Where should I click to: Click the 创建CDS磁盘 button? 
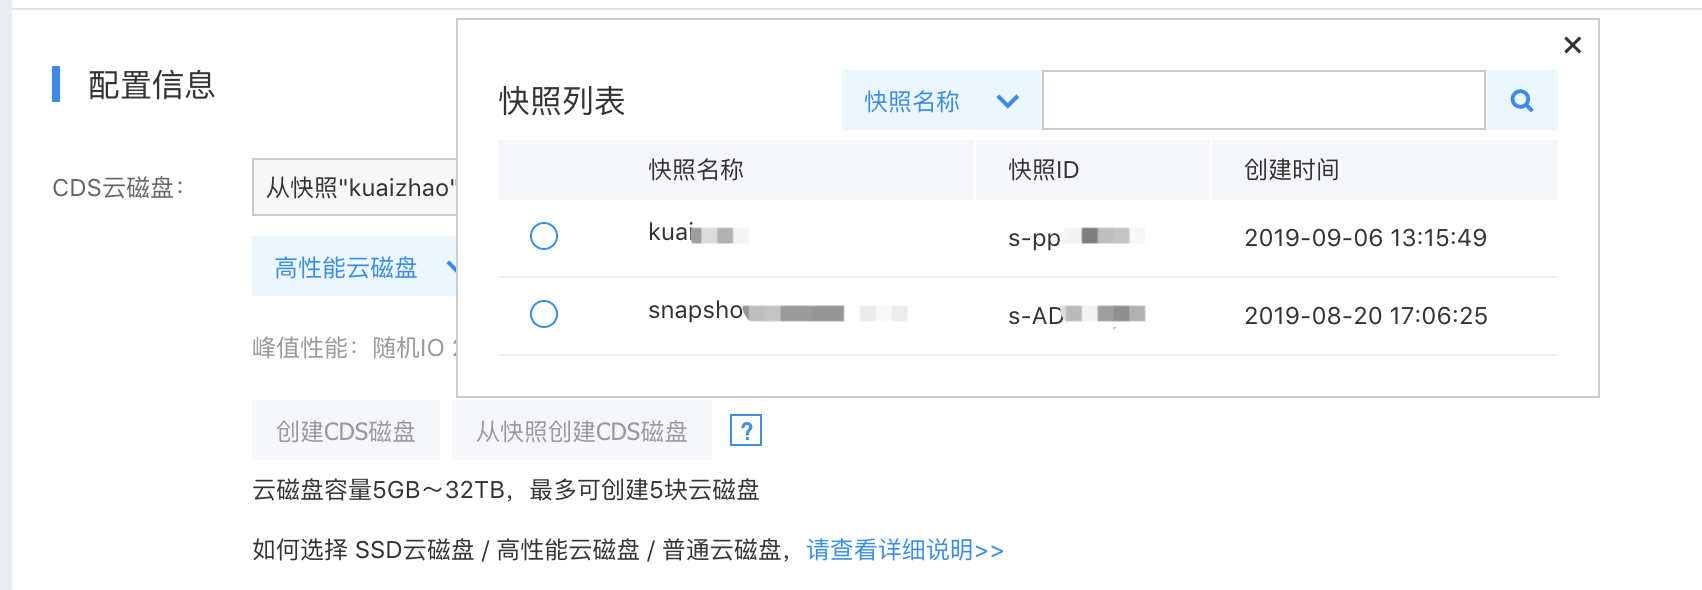click(346, 431)
